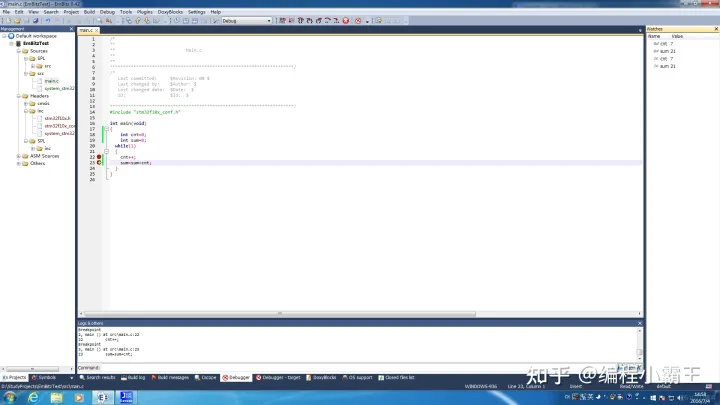Open the File menu
This screenshot has width=720, height=405.
[6, 12]
